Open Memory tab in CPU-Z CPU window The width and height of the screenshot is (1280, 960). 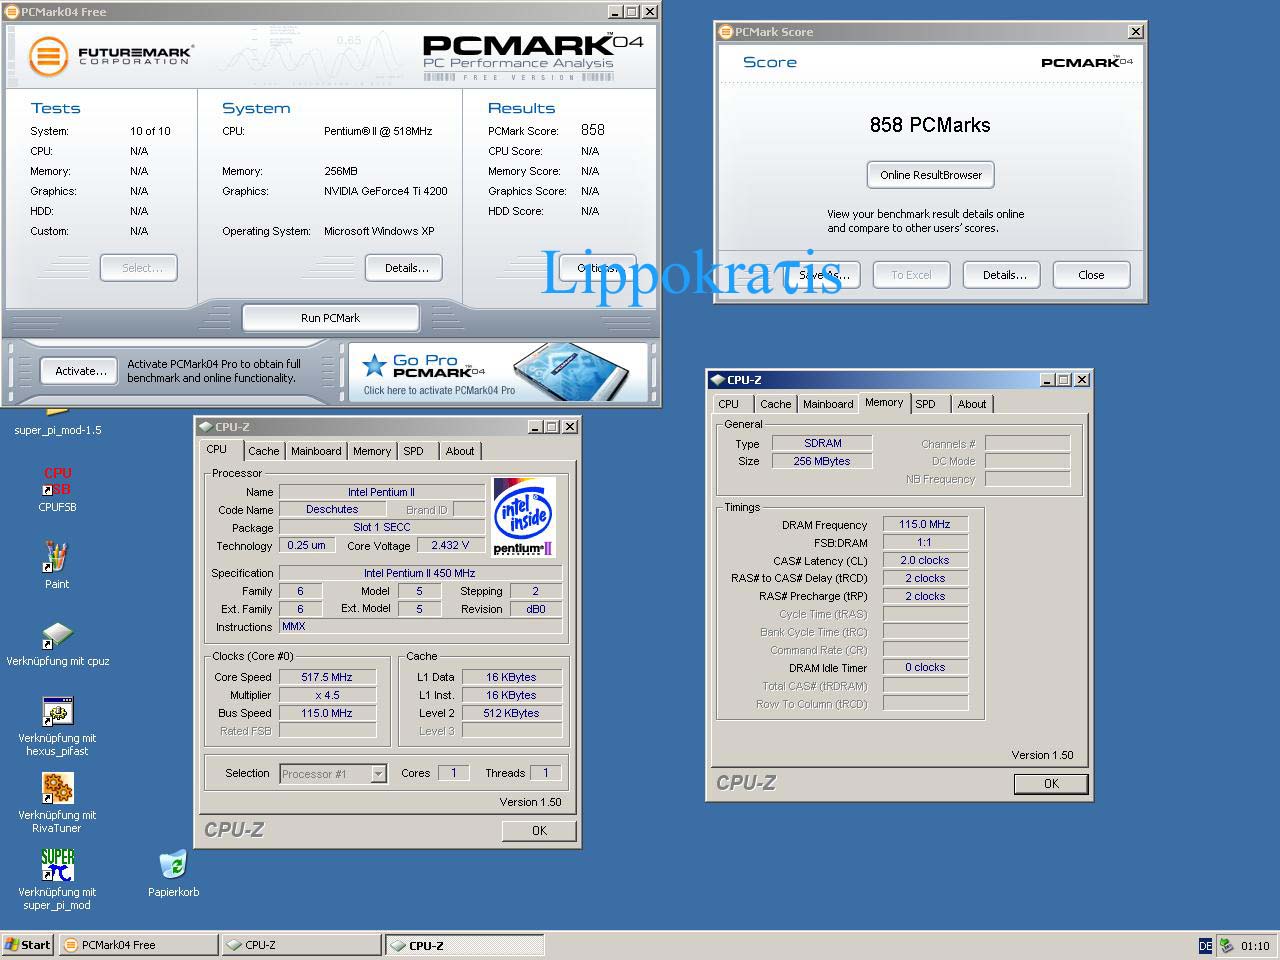point(372,451)
